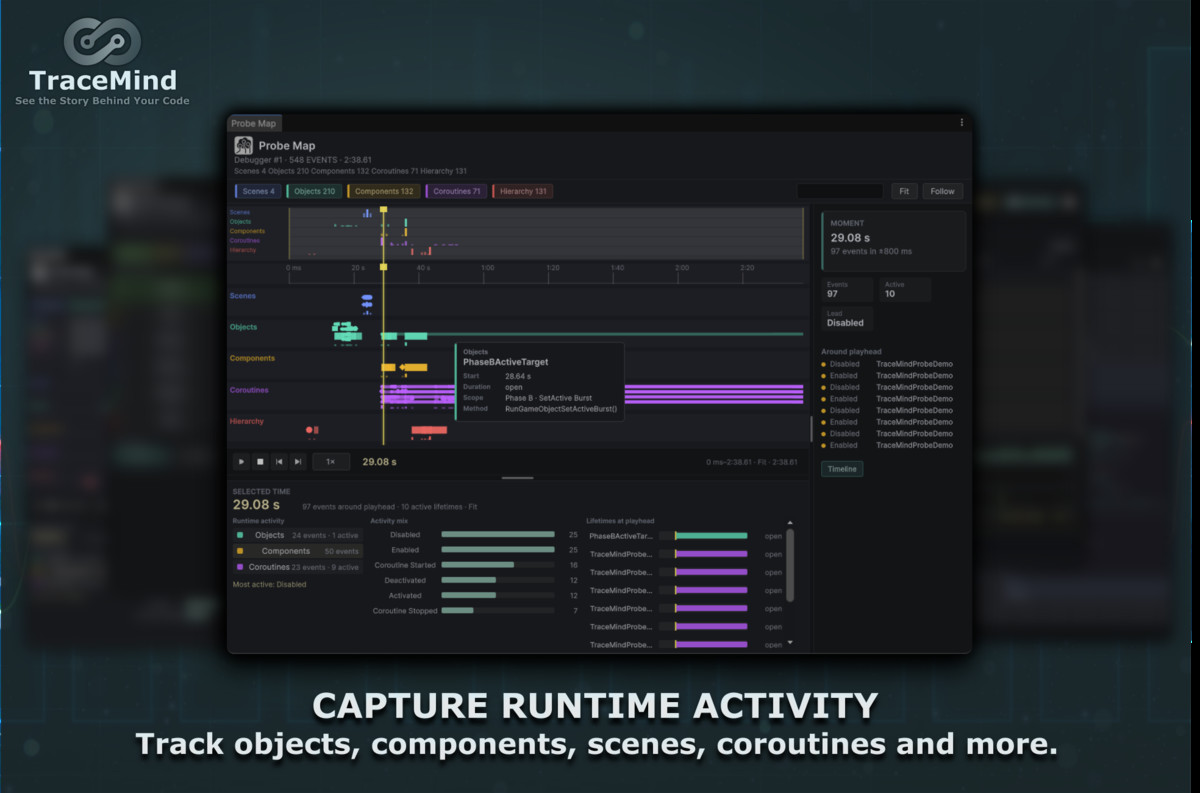Select the Coroutines track label in timeline
Viewport: 1200px width, 793px height.
coord(249,390)
